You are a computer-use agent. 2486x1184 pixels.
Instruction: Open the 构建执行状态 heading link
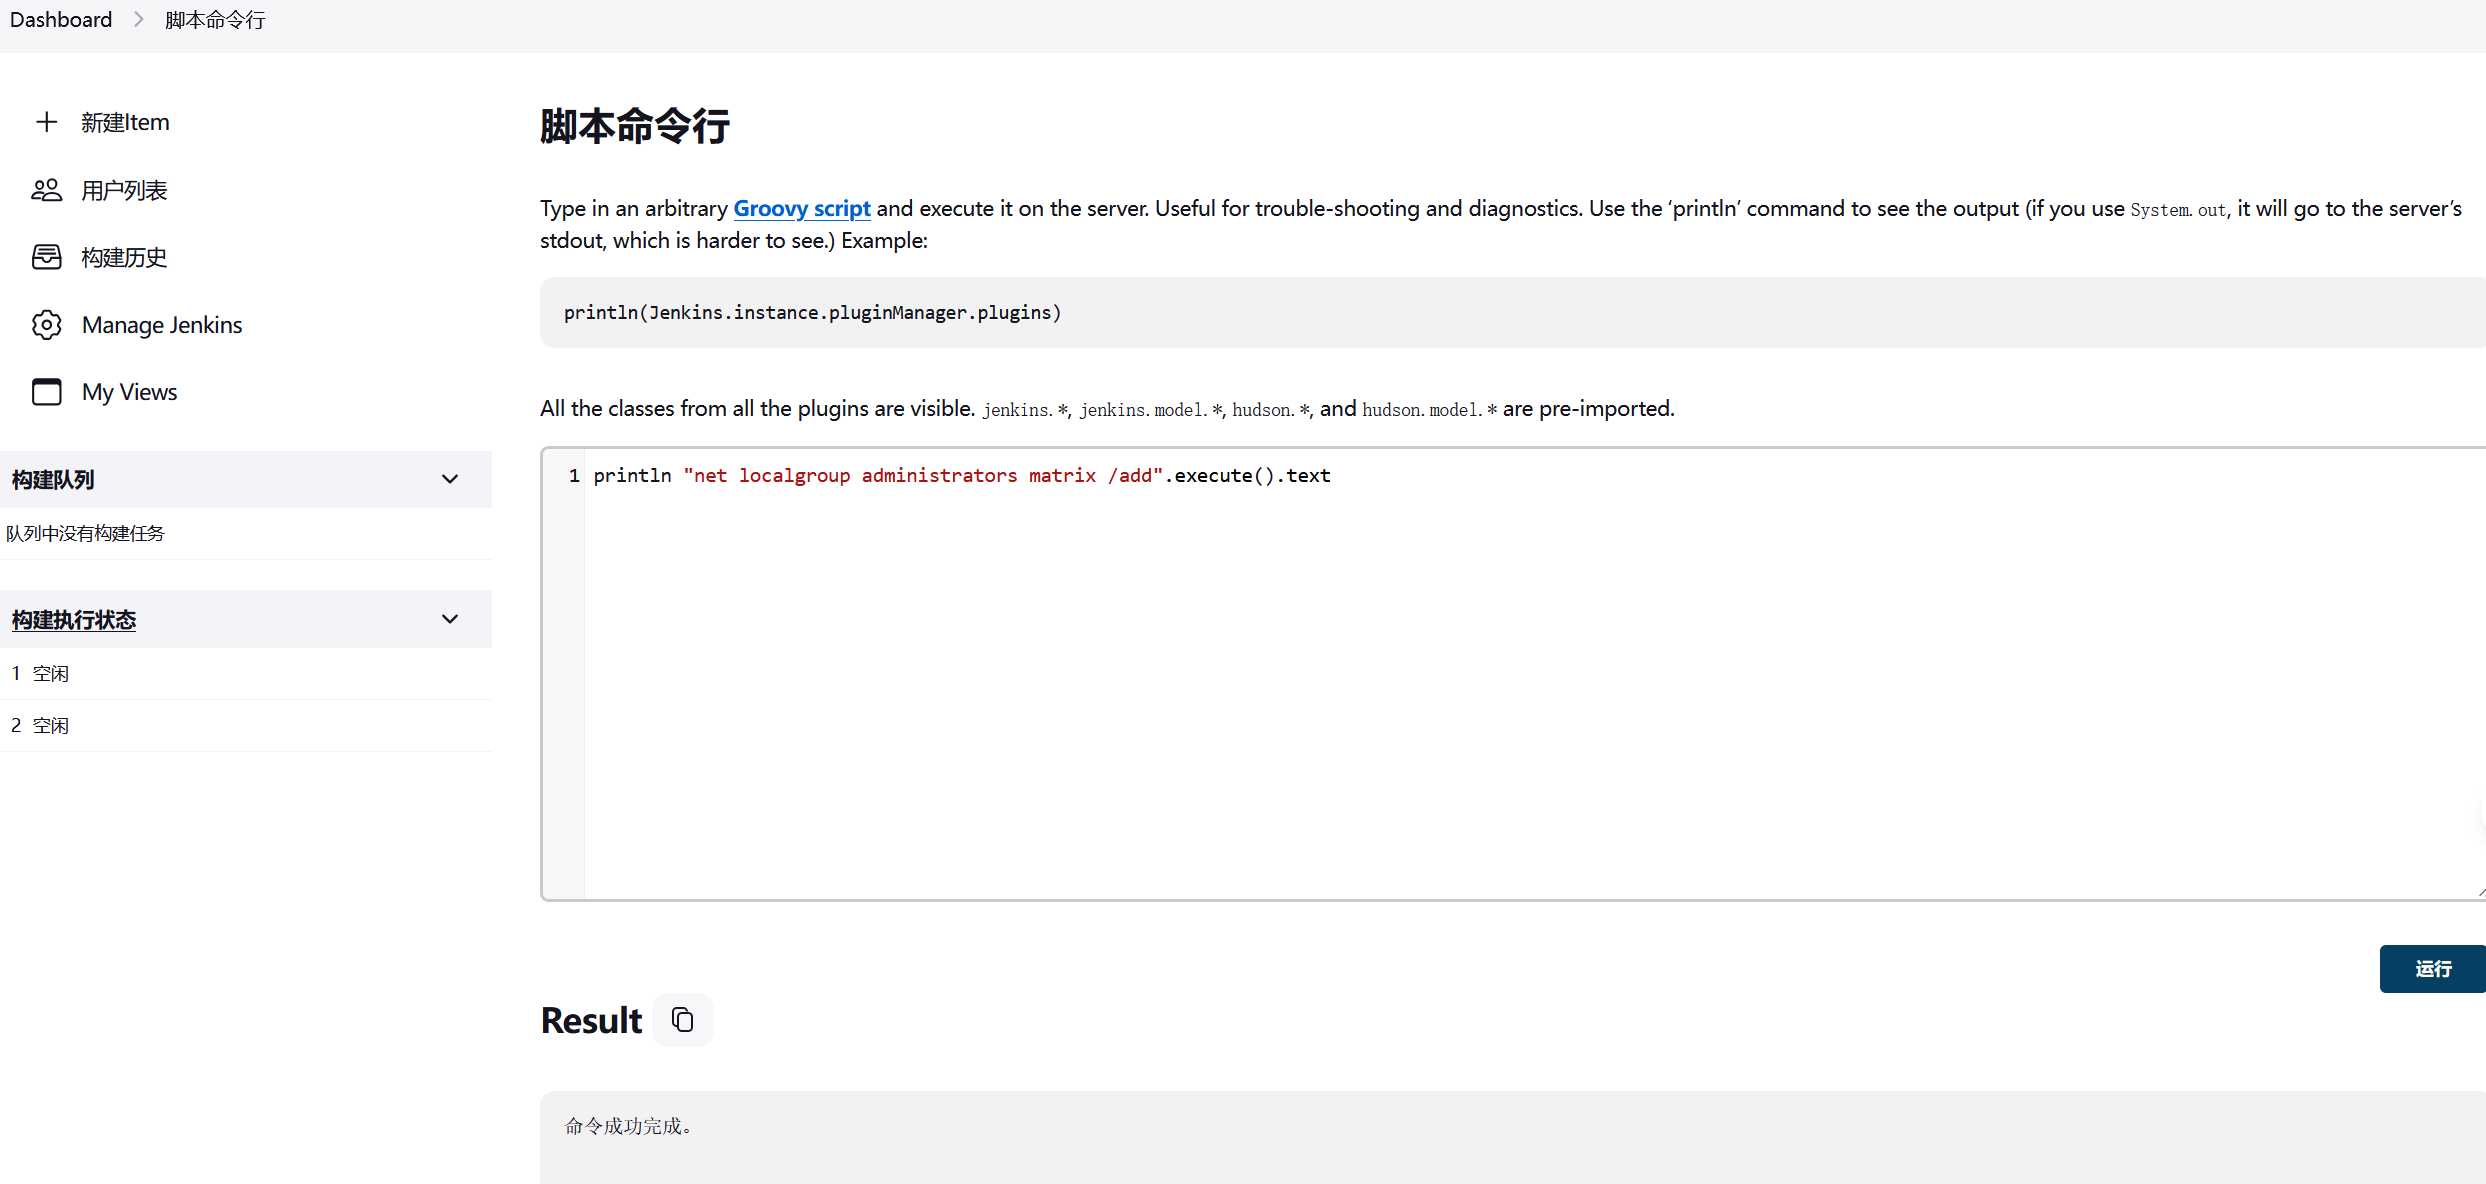click(x=74, y=620)
